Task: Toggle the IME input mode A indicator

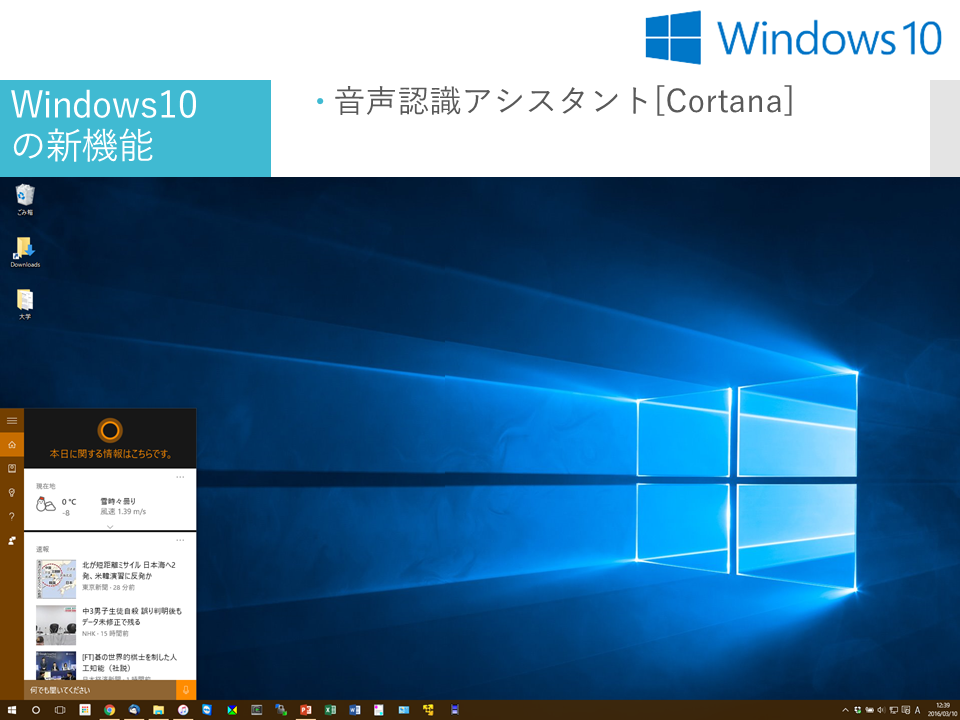Action: (917, 710)
